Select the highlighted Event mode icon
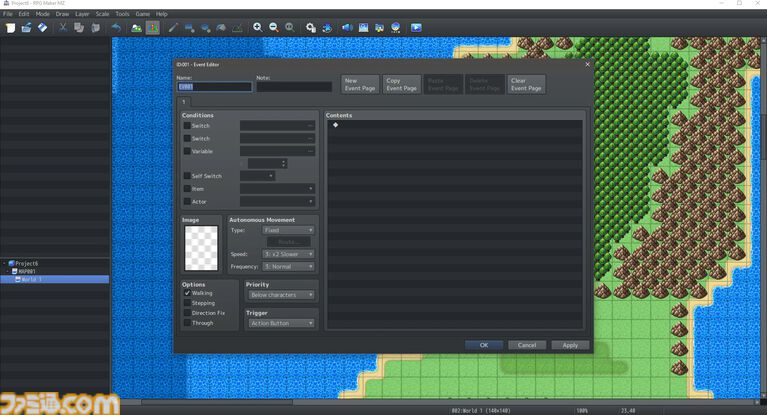Image resolution: width=767 pixels, height=415 pixels. point(153,28)
